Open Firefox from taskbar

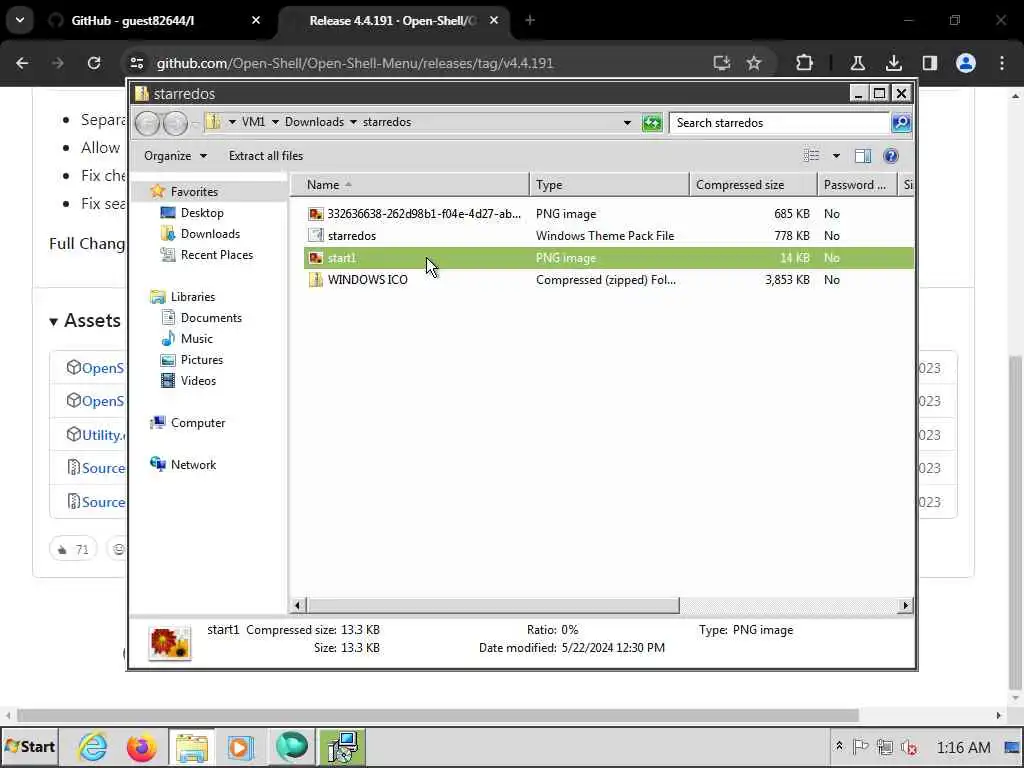[141, 746]
